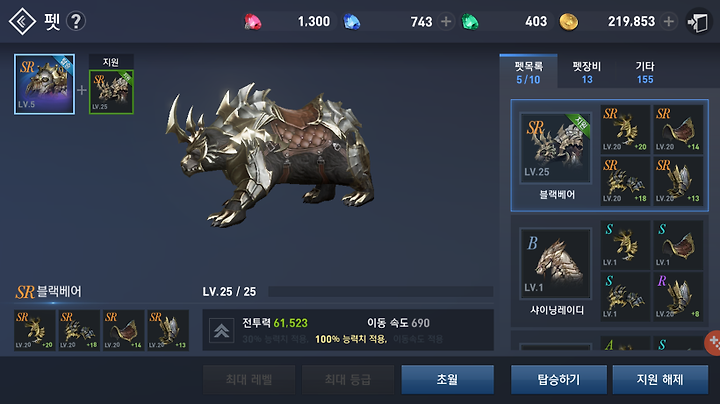
Task: Select the SR LV.5 riding pet slot
Action: coord(44,84)
